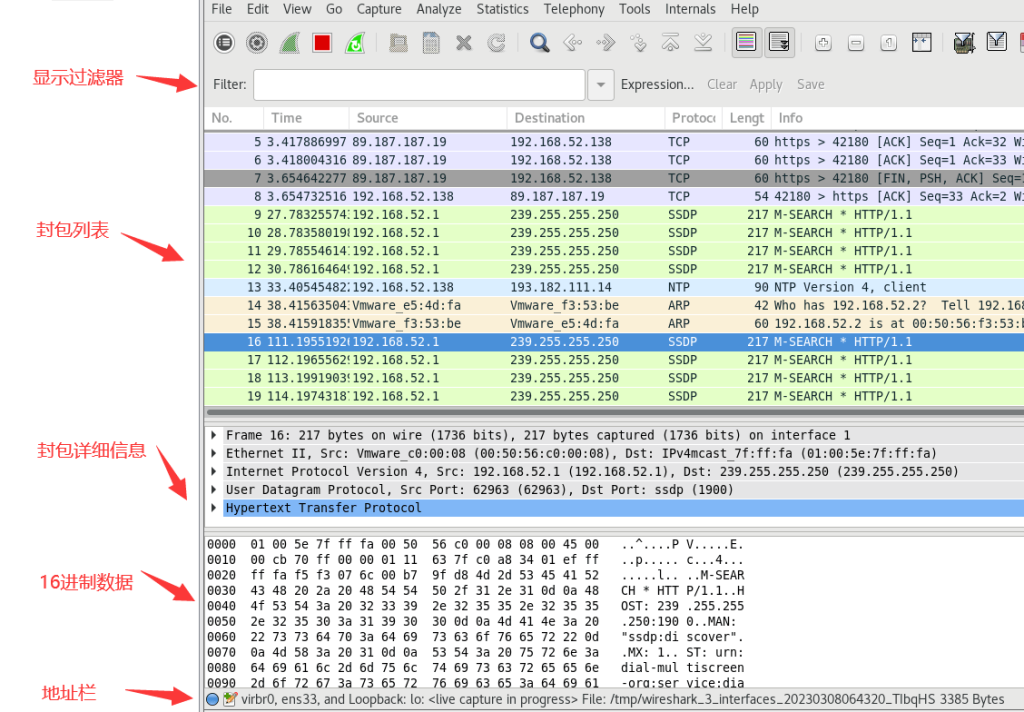This screenshot has width=1024, height=712.
Task: Open the filter history dropdown arrow
Action: tap(600, 85)
